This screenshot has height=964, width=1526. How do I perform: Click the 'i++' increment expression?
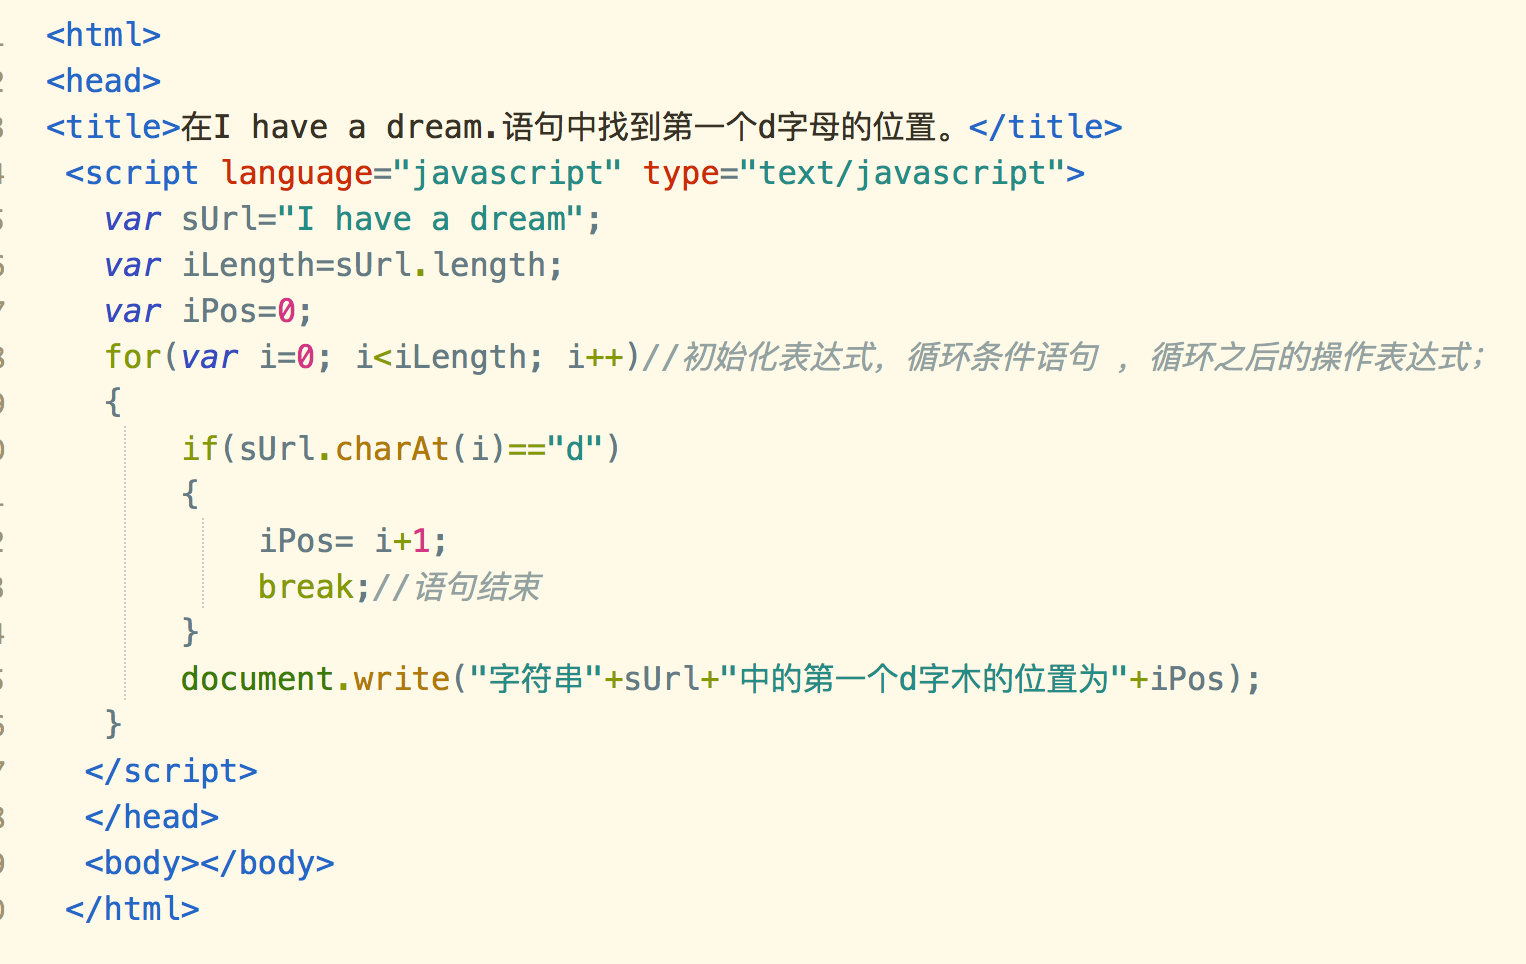pyautogui.click(x=596, y=357)
